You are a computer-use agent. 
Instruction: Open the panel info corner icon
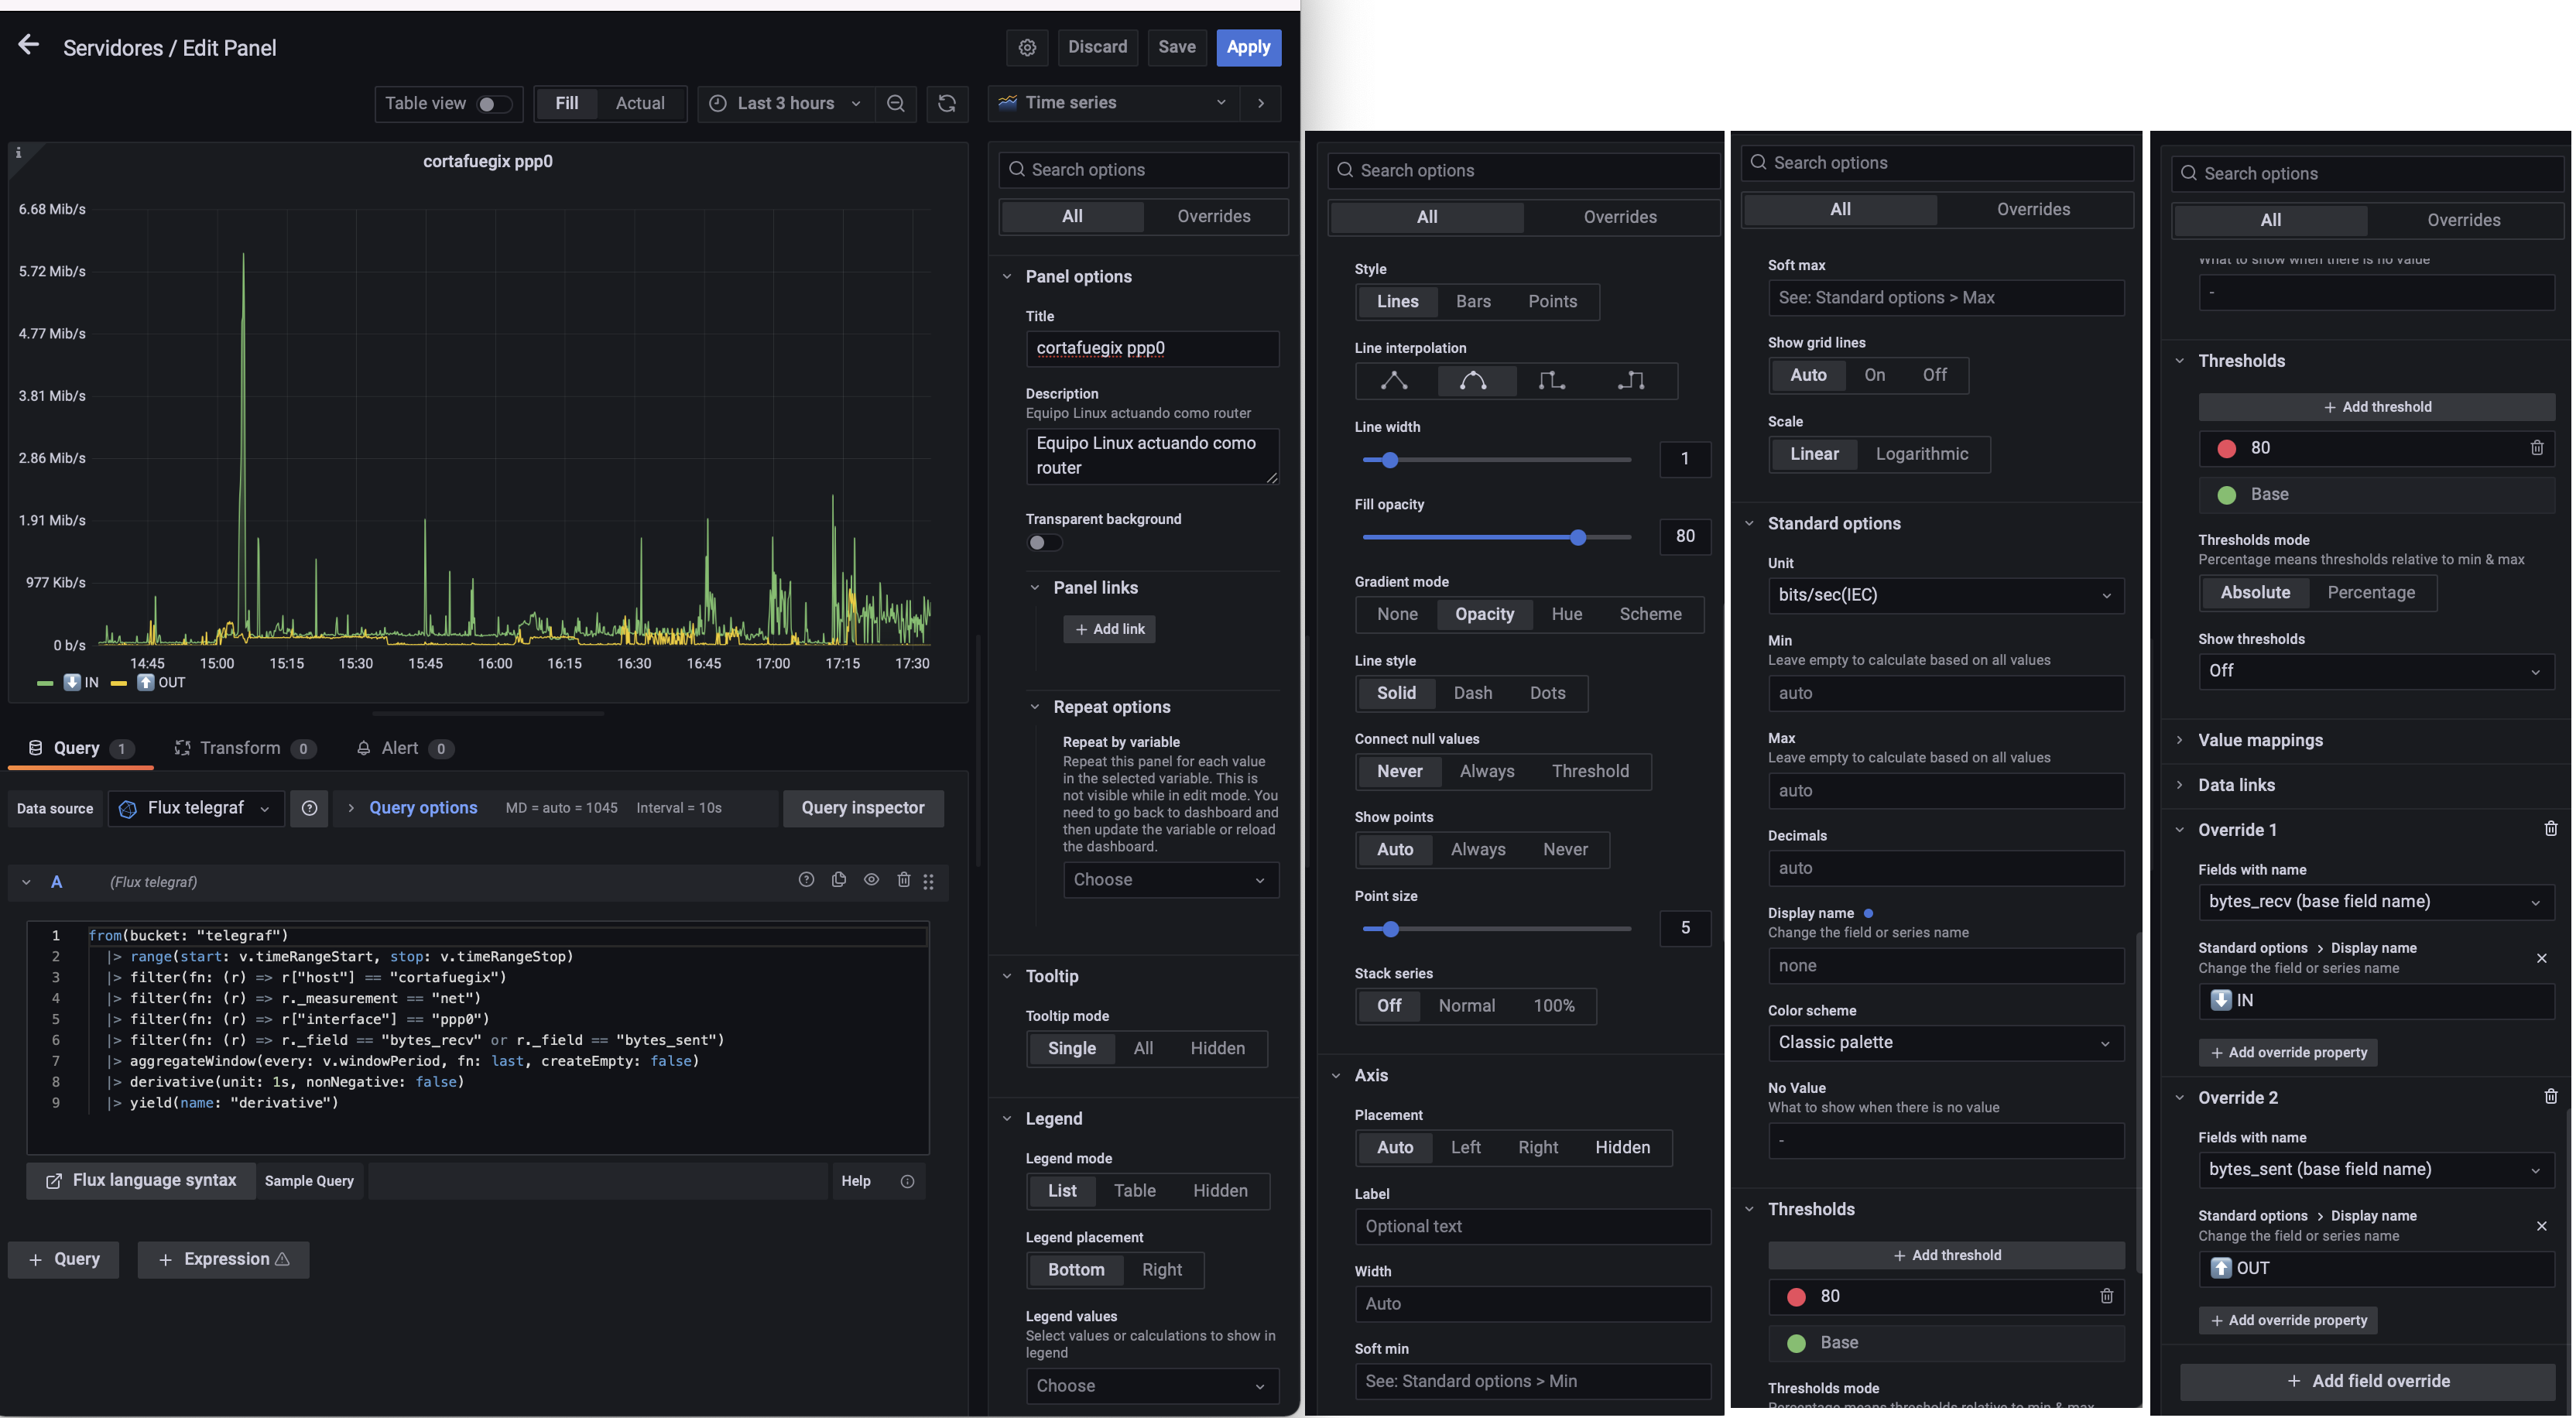pos(18,153)
